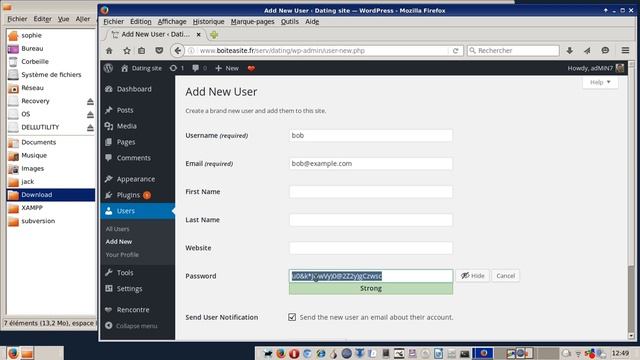
Task: Click the red heart icon in admin bar
Action: point(251,68)
